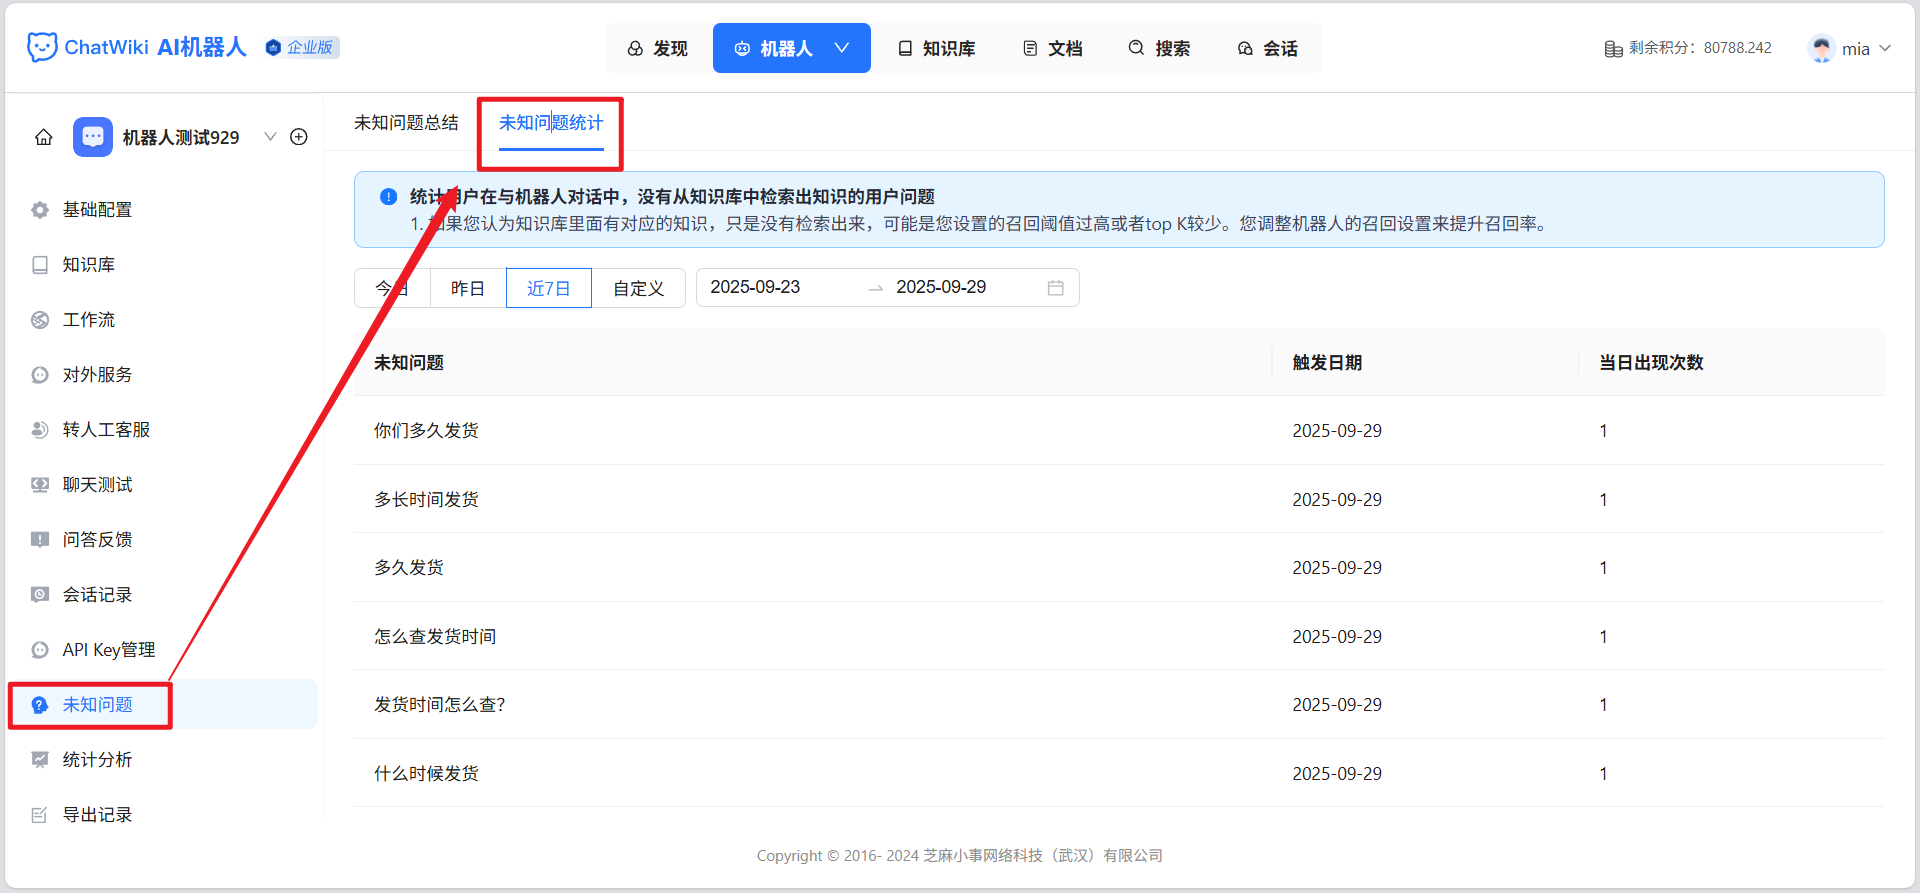Image resolution: width=1920 pixels, height=893 pixels.
Task: Open 基础配置 gear icon in sidebar
Action: (40, 210)
